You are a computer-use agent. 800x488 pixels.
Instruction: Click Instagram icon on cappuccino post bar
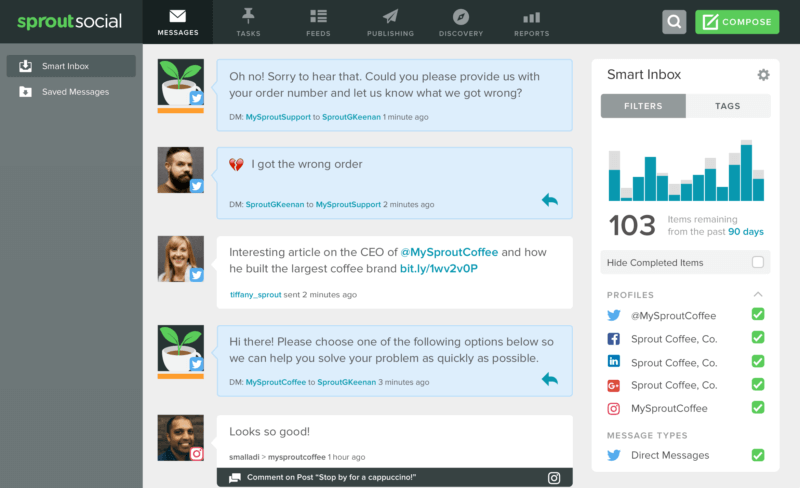(554, 478)
